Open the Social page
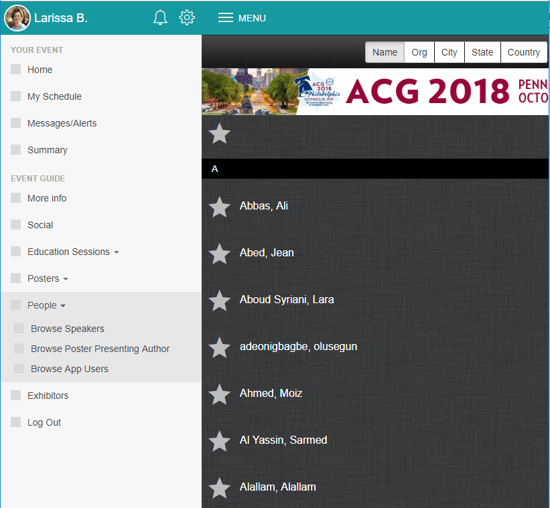The height and width of the screenshot is (508, 550). [40, 225]
